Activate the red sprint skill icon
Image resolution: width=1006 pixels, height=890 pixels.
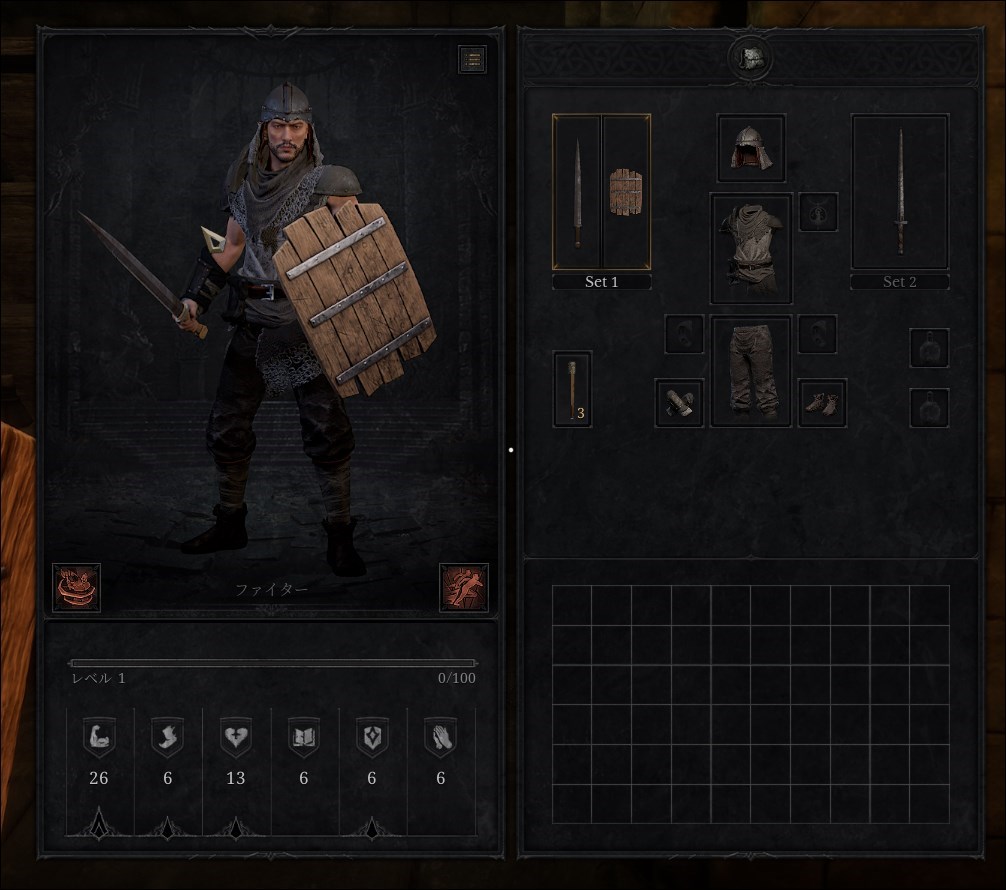464,587
